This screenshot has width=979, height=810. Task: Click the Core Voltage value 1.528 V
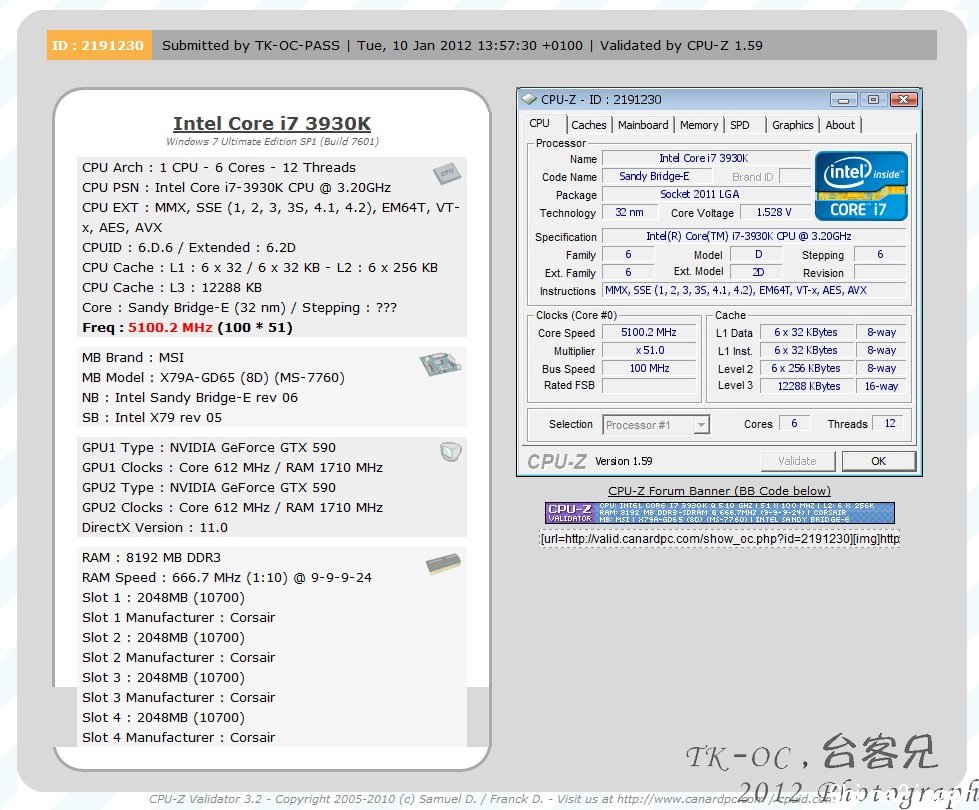click(775, 212)
